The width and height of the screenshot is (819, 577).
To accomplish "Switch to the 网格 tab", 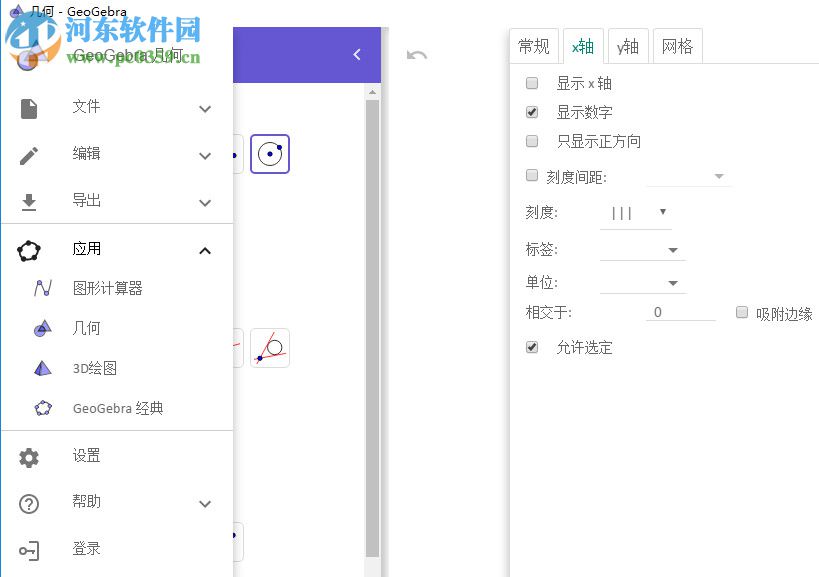I will 677,46.
